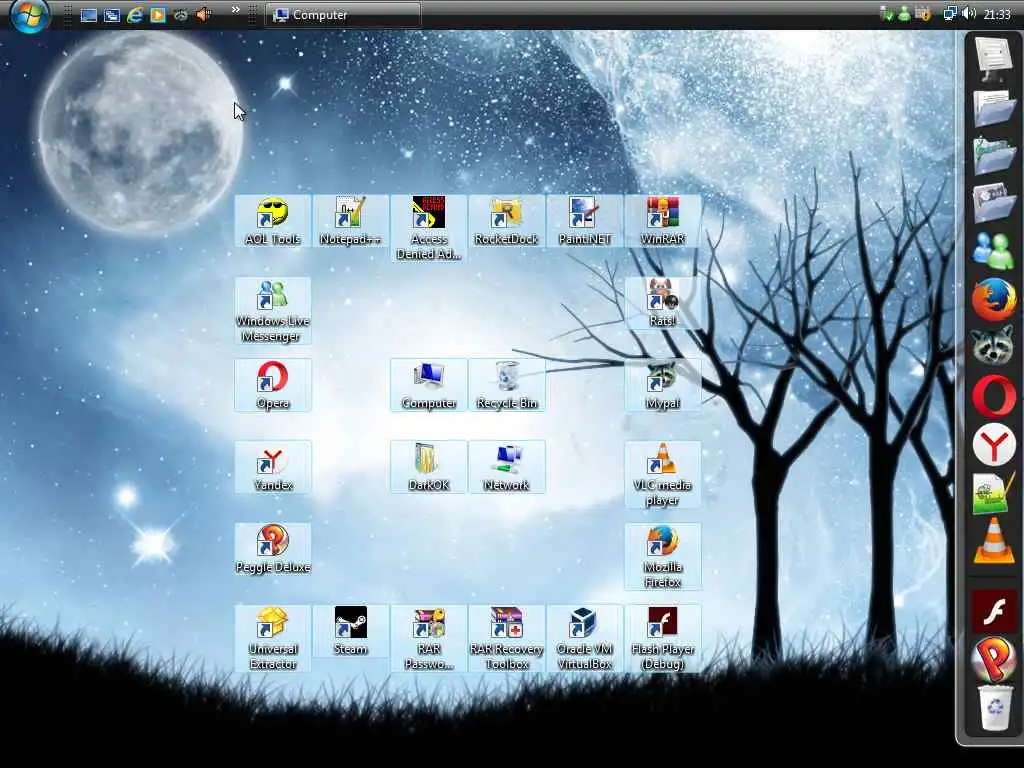Click the raccoon icon in Quick Launch
The width and height of the screenshot is (1024, 768).
coord(180,15)
